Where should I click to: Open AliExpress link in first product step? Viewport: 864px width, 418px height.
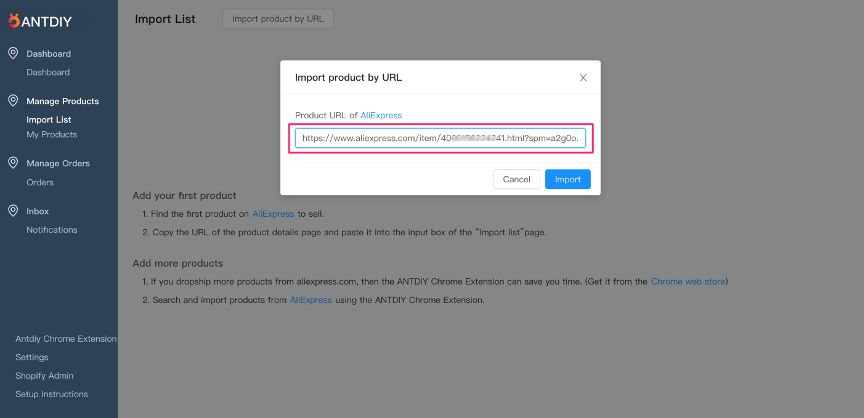pos(273,214)
